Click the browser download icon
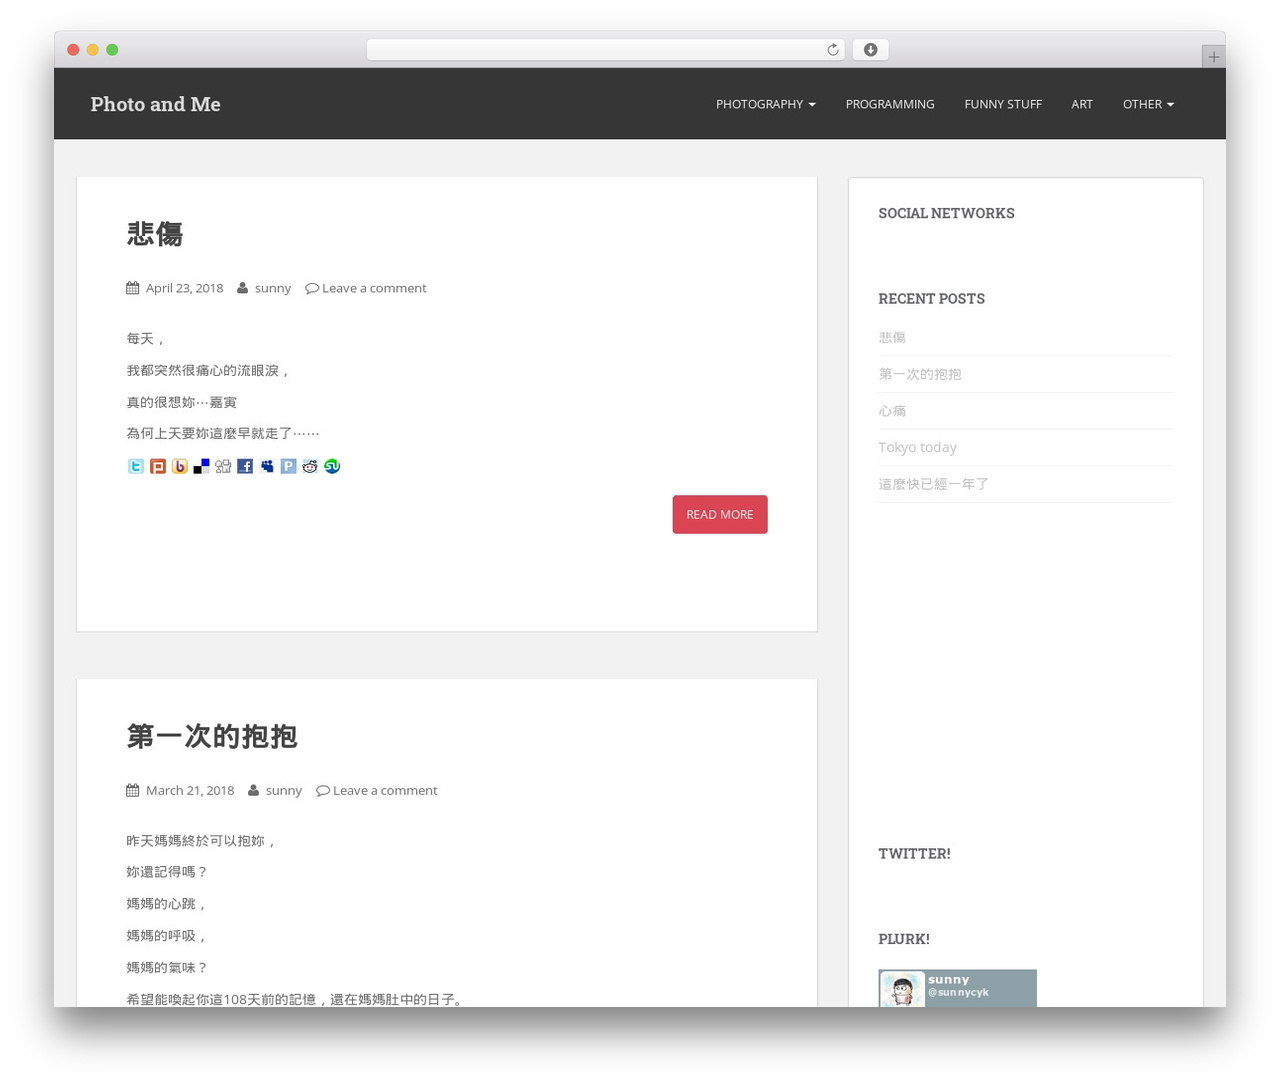 (870, 50)
